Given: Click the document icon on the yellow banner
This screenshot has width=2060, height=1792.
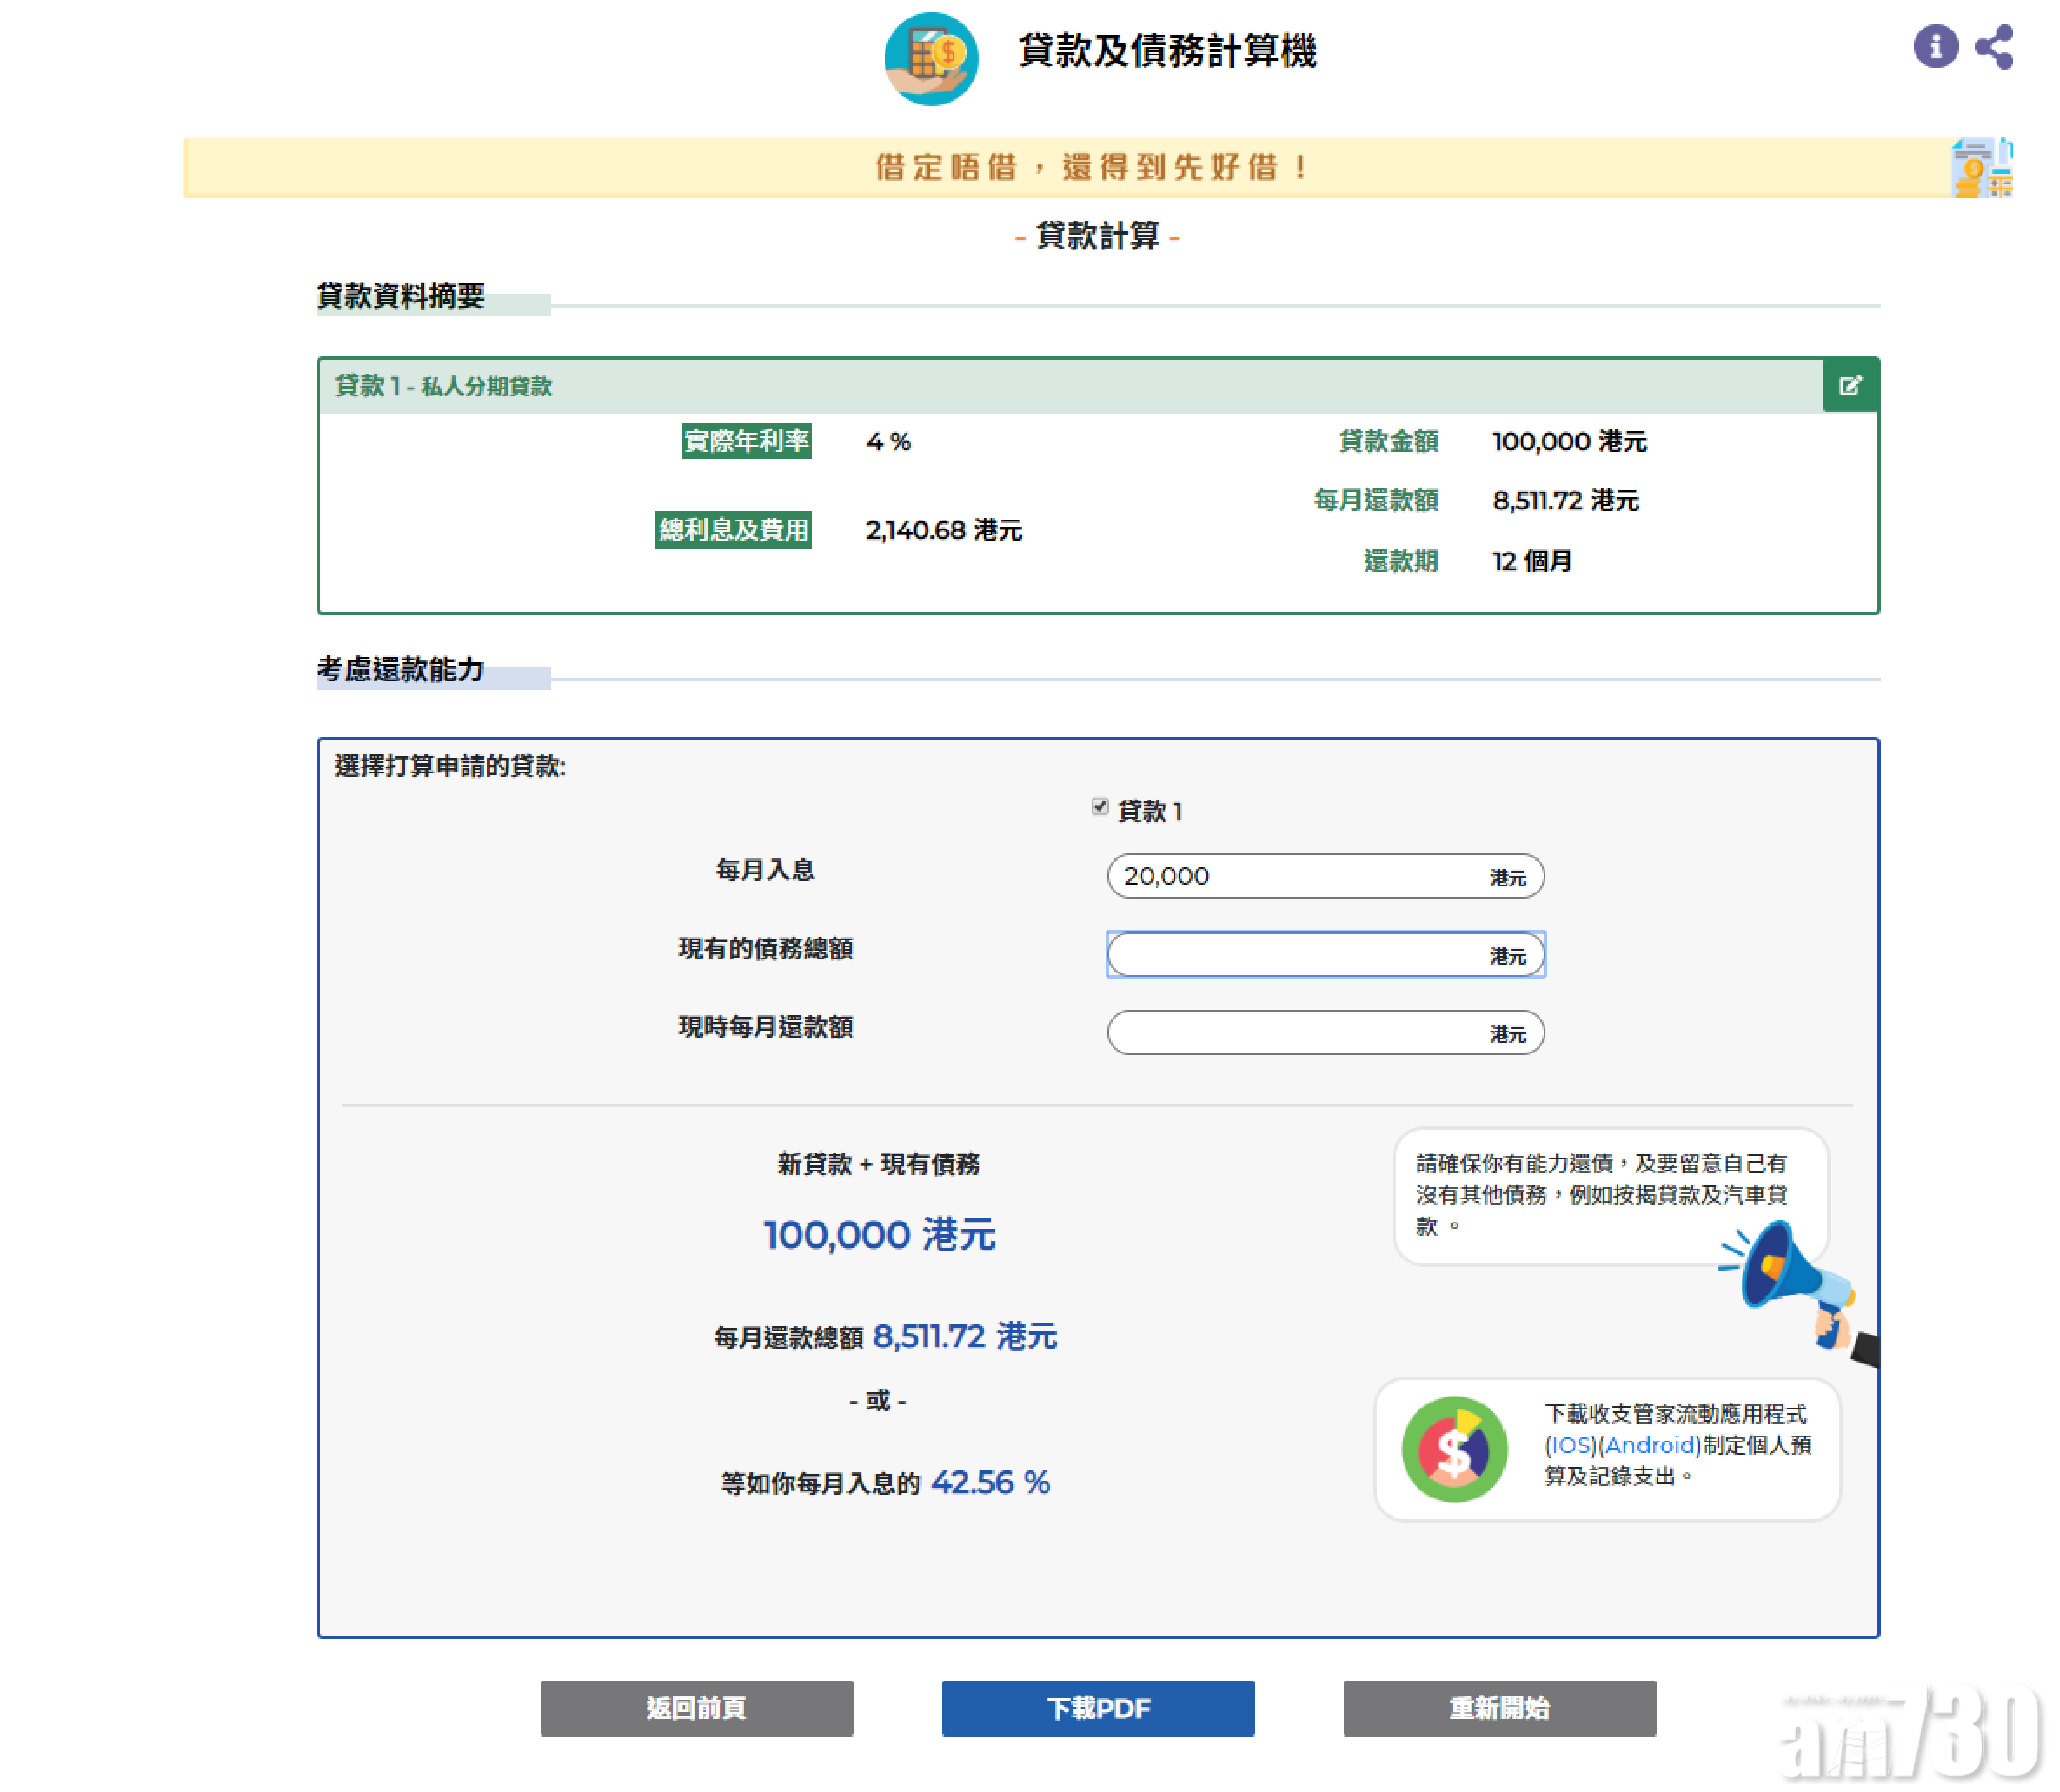Looking at the screenshot, I should coord(1982,168).
